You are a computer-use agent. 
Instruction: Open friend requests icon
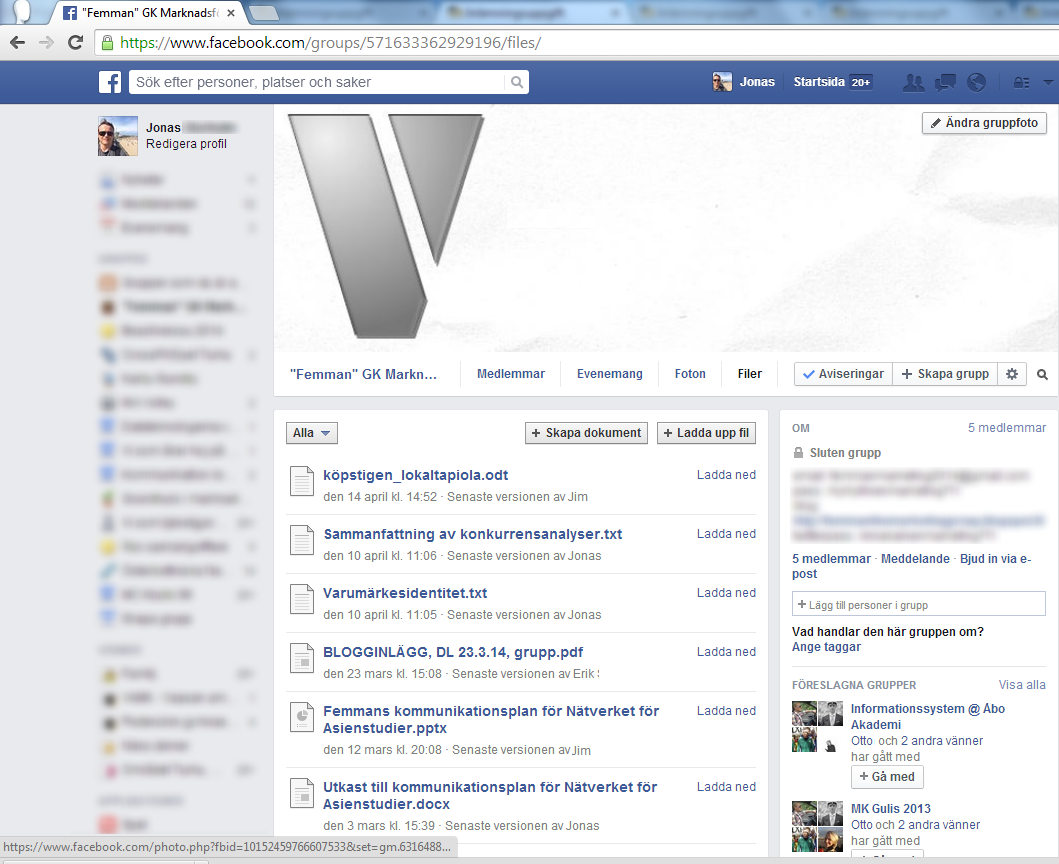[x=913, y=82]
